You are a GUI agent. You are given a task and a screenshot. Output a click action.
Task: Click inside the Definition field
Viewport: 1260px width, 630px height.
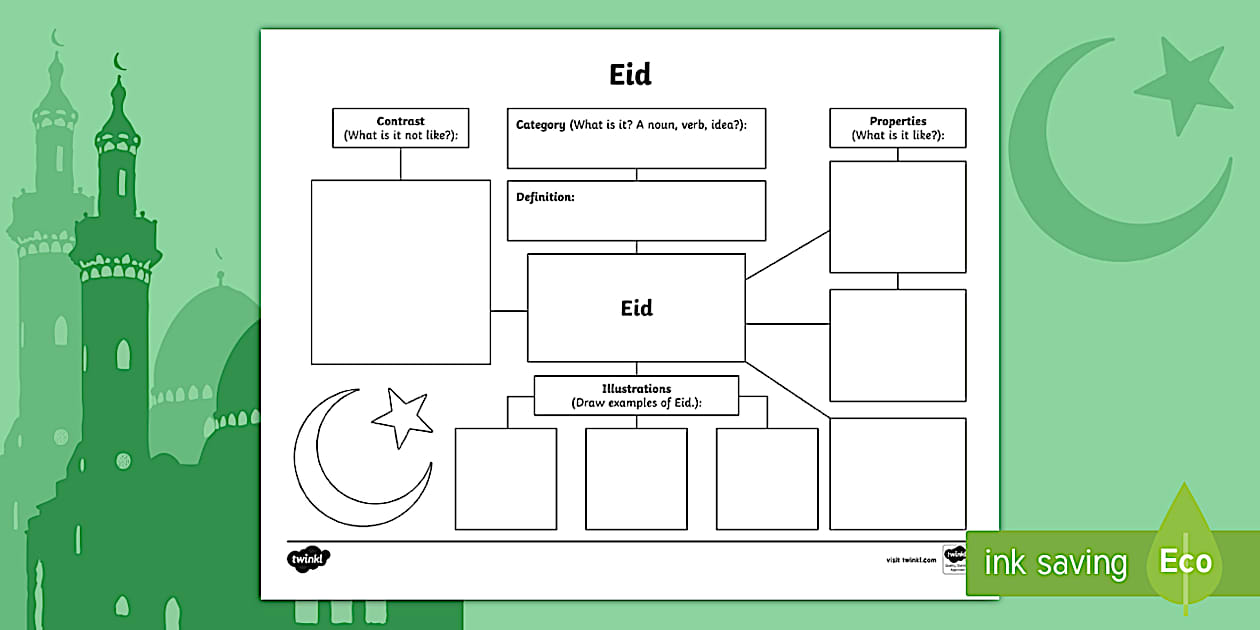click(636, 210)
